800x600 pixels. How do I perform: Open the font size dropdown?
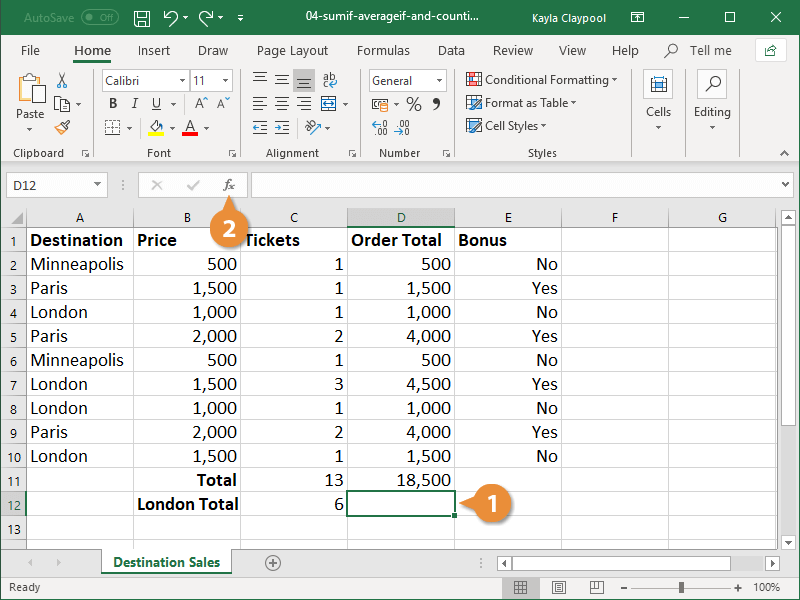(x=224, y=80)
